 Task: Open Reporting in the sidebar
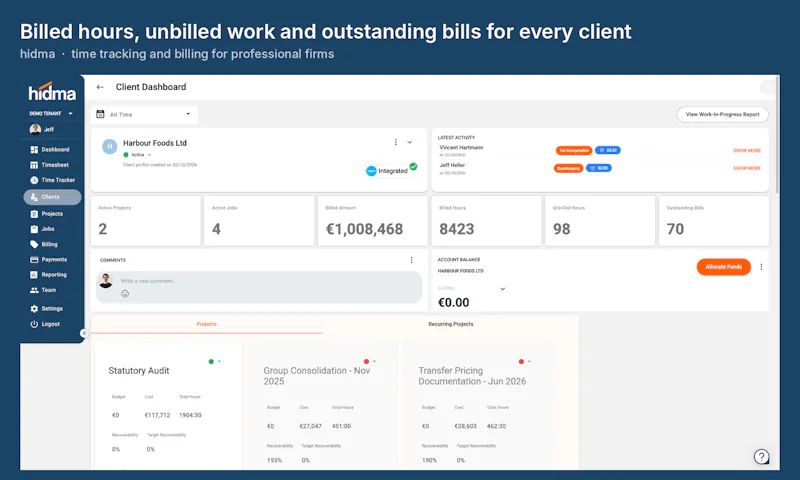[x=48, y=274]
